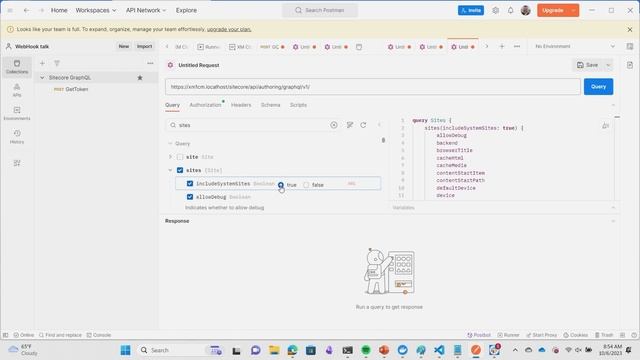
Task: Collapse the Query root node
Action: point(170,144)
